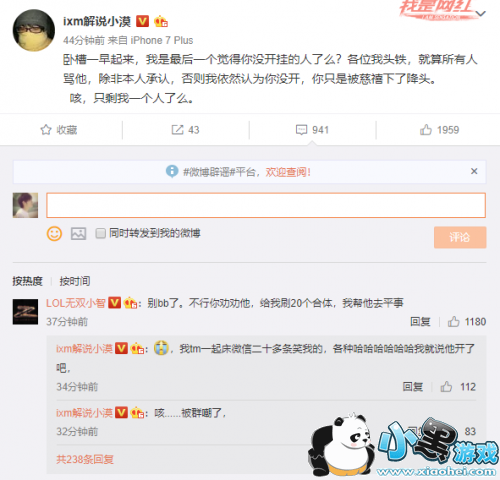
Task: Click the orange 评论 submit button
Action: (460, 237)
